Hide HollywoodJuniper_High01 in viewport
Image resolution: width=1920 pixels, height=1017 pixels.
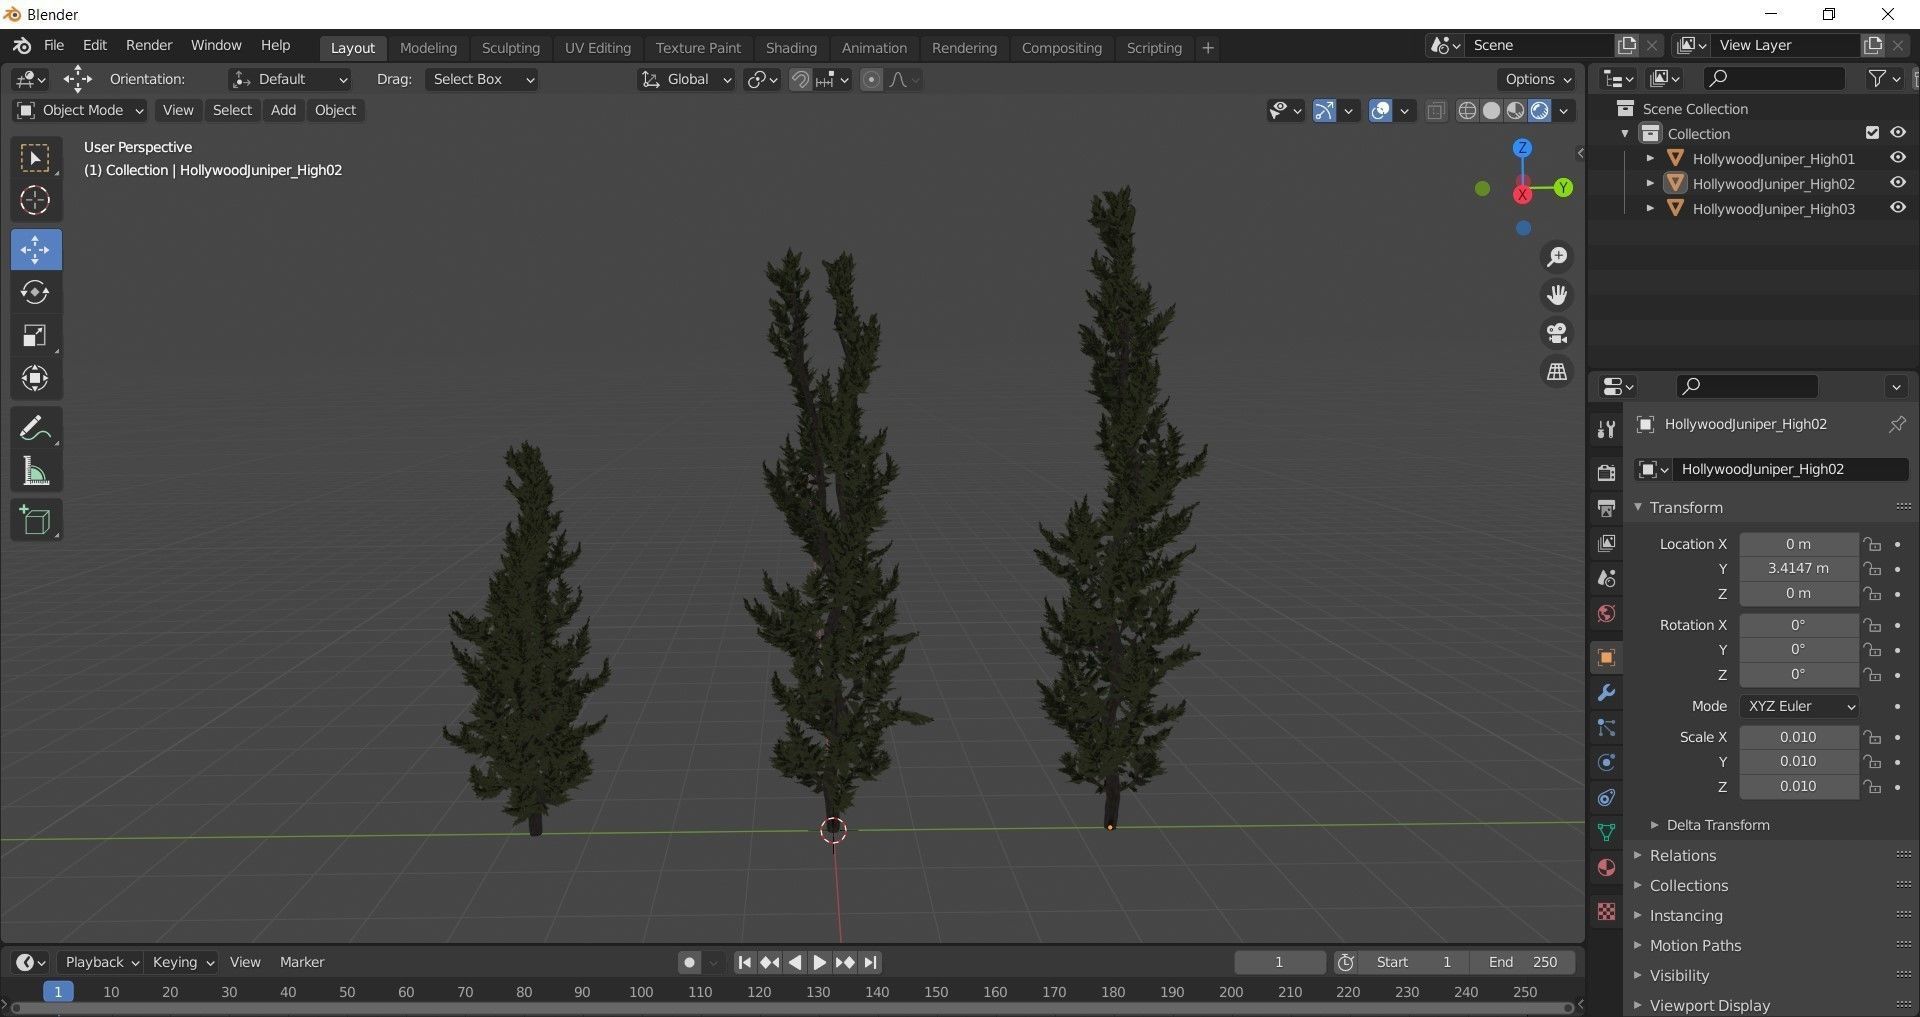click(x=1897, y=158)
